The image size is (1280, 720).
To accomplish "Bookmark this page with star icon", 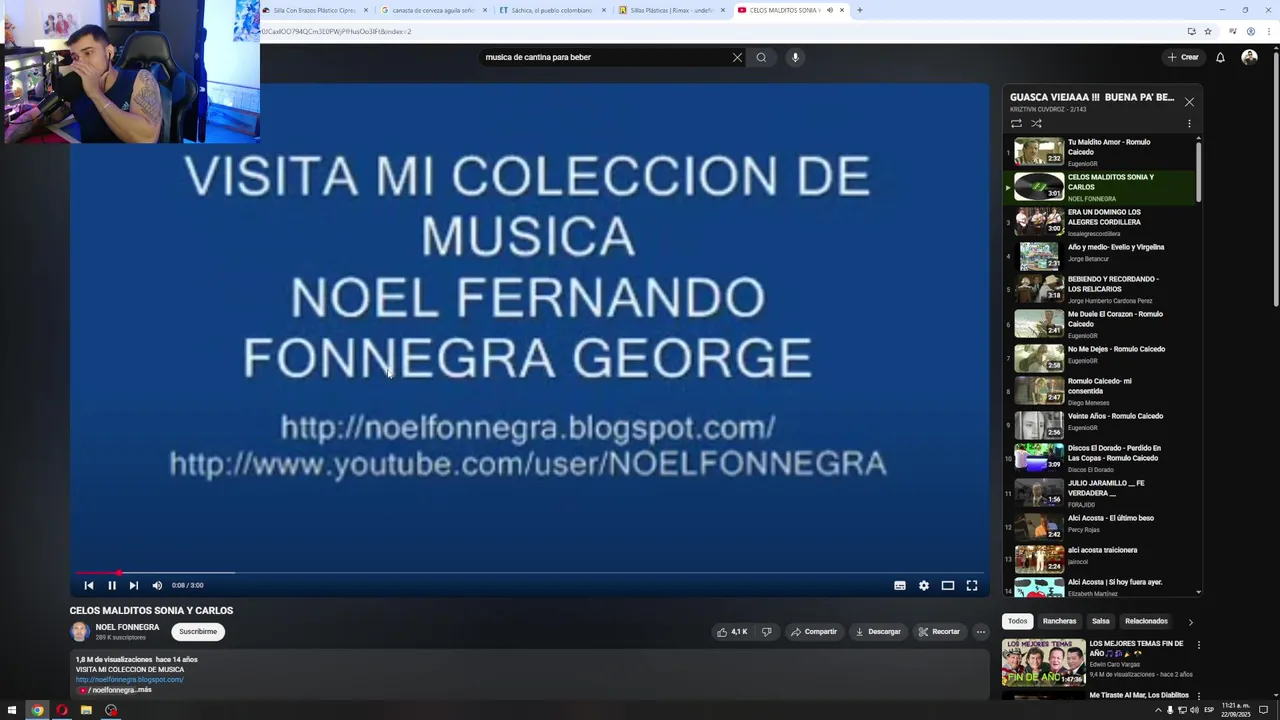I will [1208, 31].
